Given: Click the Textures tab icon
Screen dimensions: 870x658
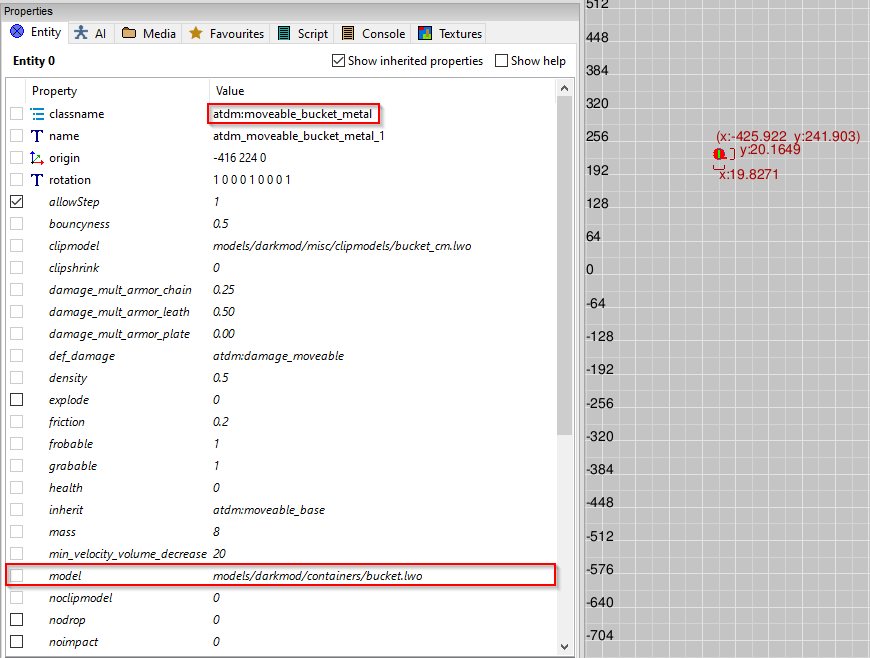Looking at the screenshot, I should coord(426,33).
